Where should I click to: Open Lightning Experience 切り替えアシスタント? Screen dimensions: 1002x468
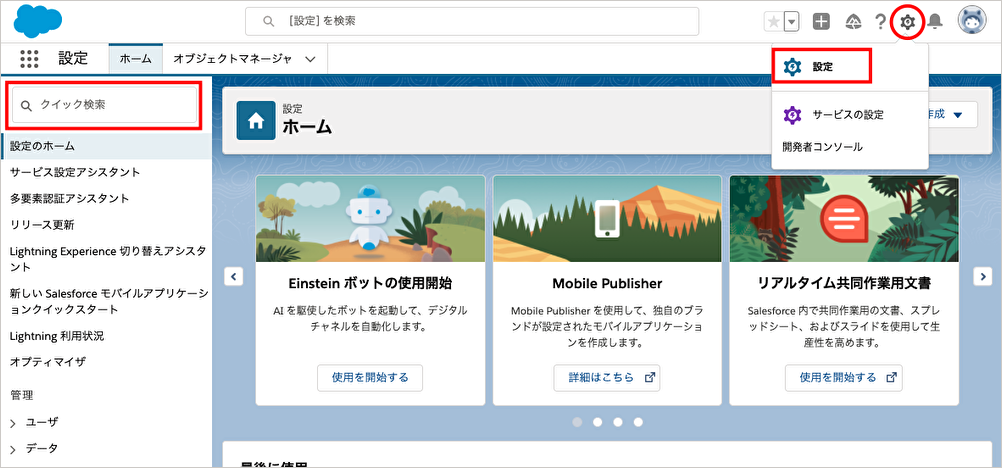click(108, 258)
